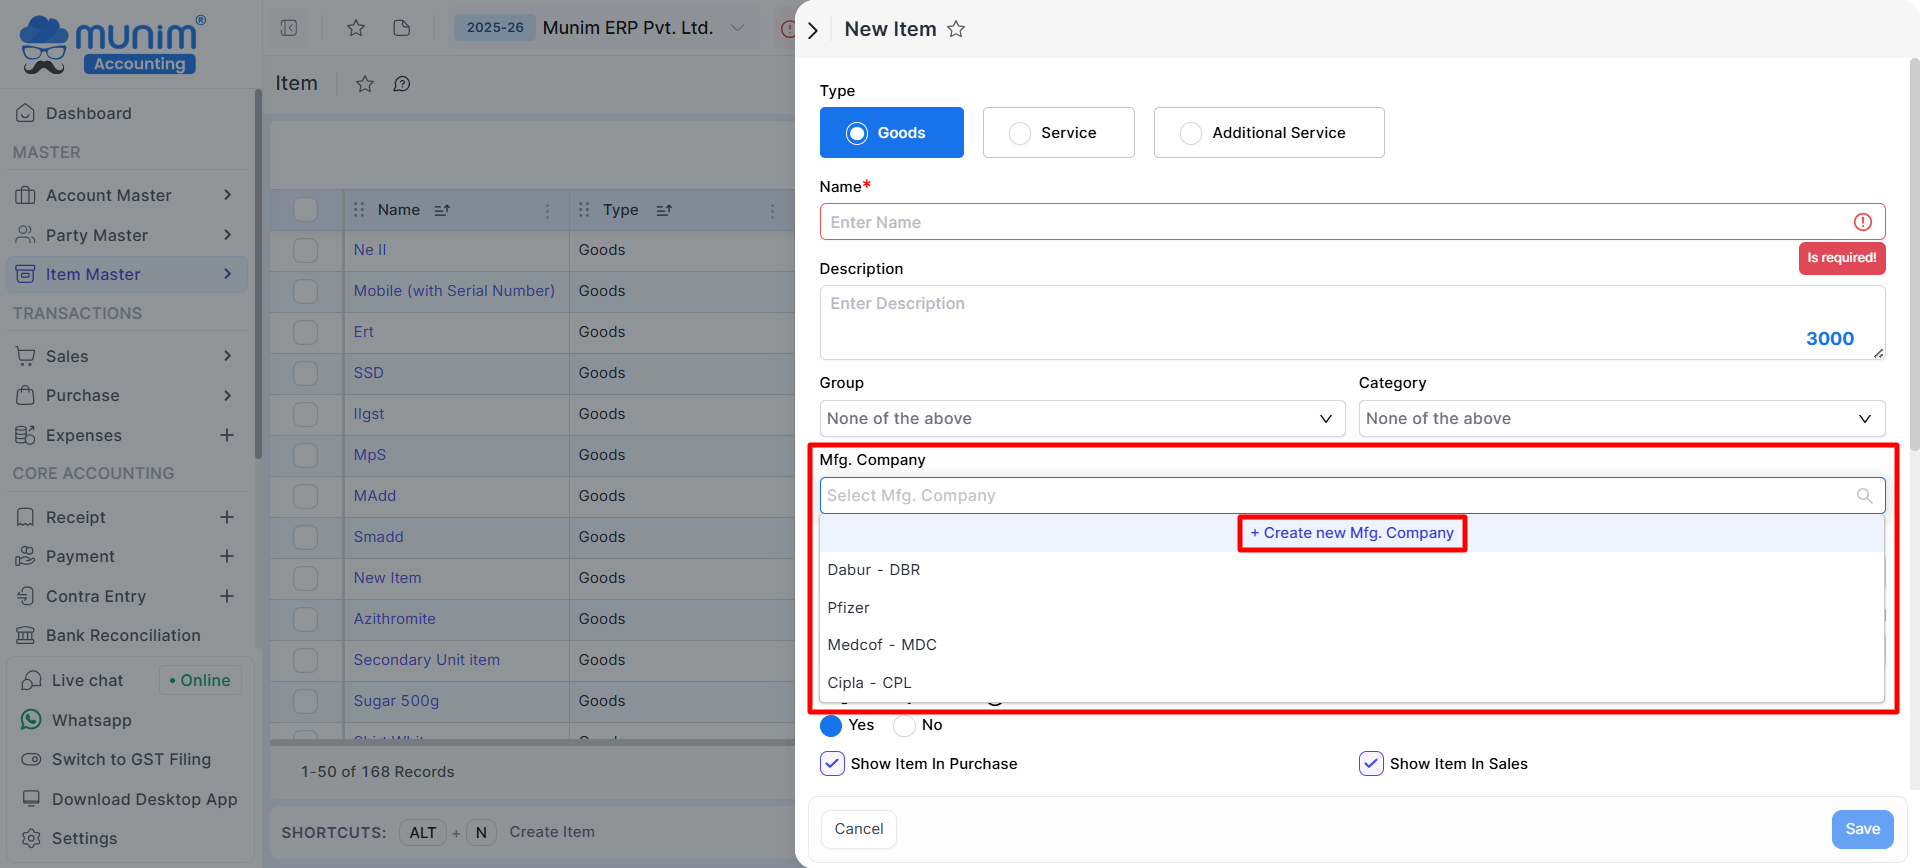Open the Category dropdown
The width and height of the screenshot is (1920, 868).
tap(1620, 419)
